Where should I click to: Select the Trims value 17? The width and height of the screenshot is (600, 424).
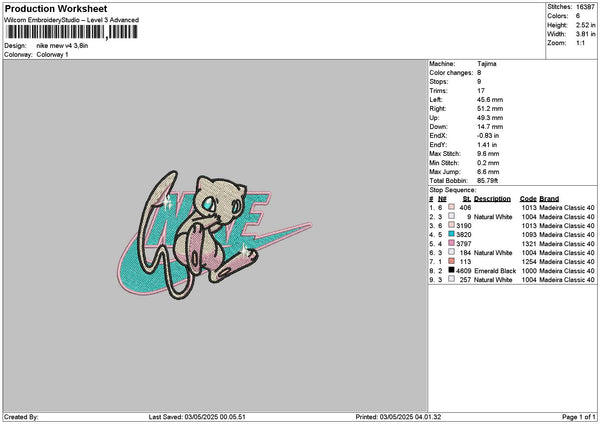481,91
